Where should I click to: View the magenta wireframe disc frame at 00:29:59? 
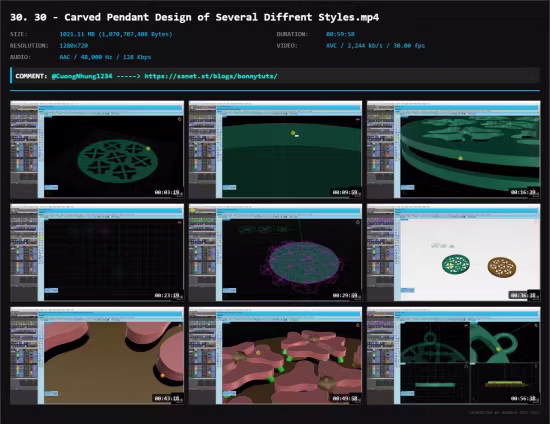pos(275,253)
